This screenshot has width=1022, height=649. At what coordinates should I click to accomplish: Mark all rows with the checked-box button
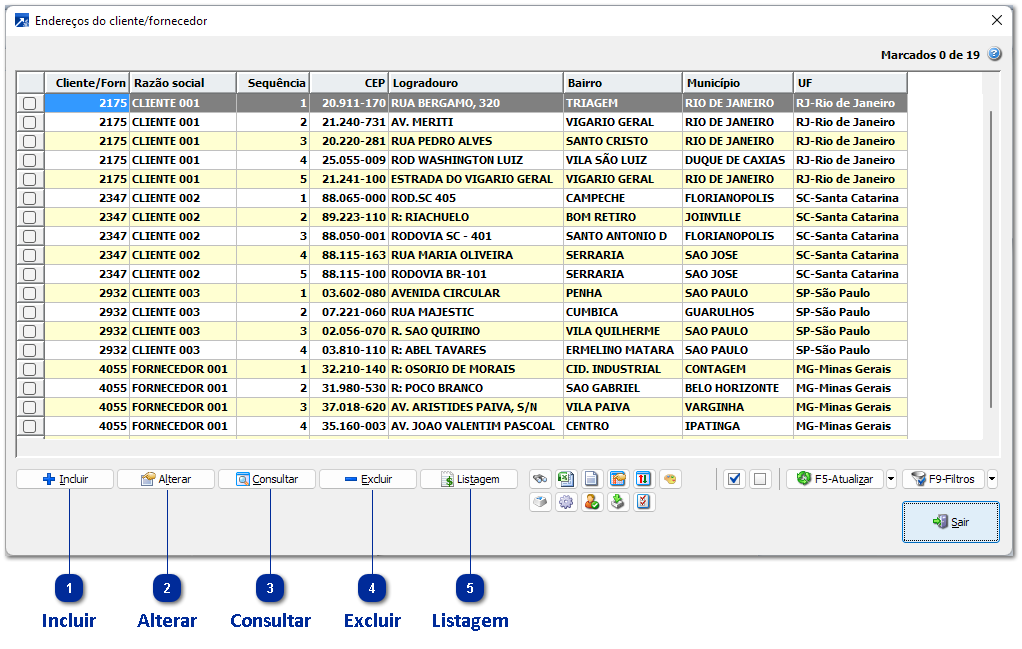(735, 479)
